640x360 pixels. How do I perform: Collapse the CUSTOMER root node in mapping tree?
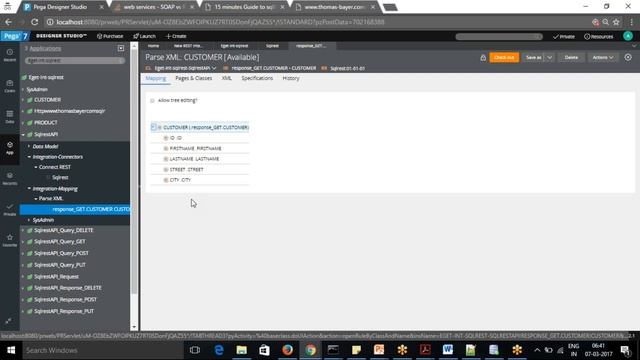pyautogui.click(x=153, y=127)
